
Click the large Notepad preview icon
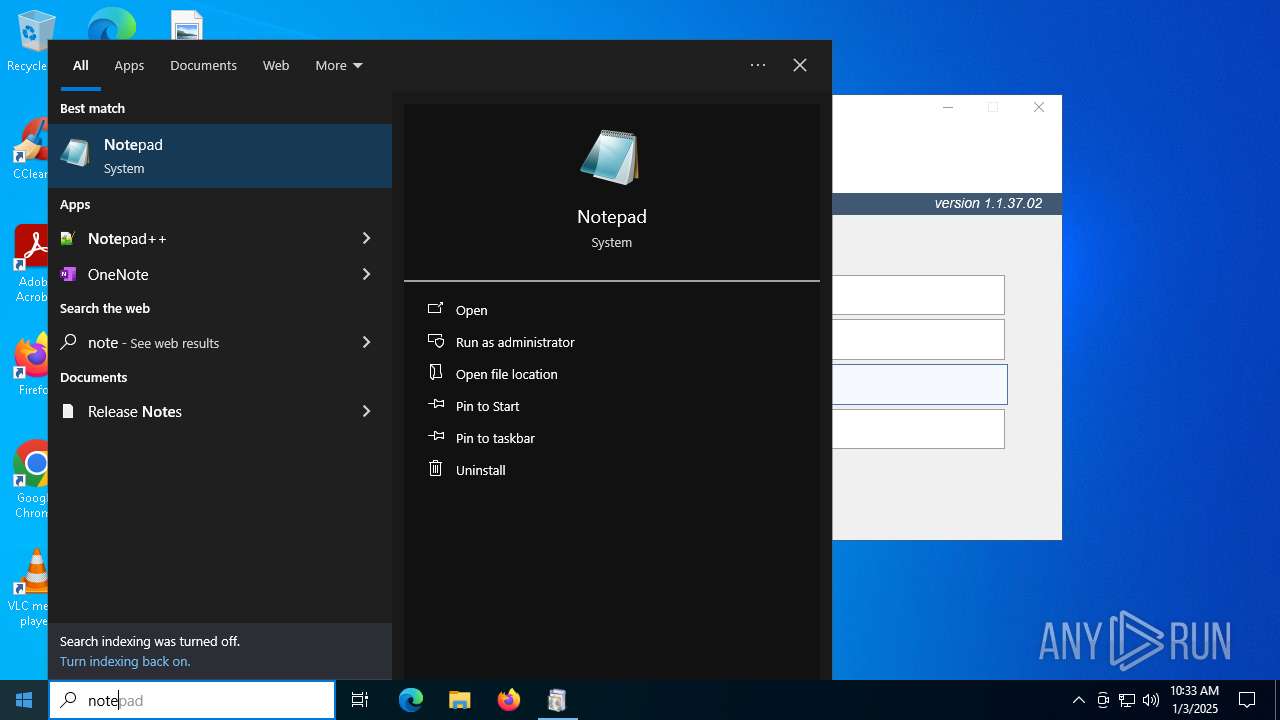click(611, 157)
